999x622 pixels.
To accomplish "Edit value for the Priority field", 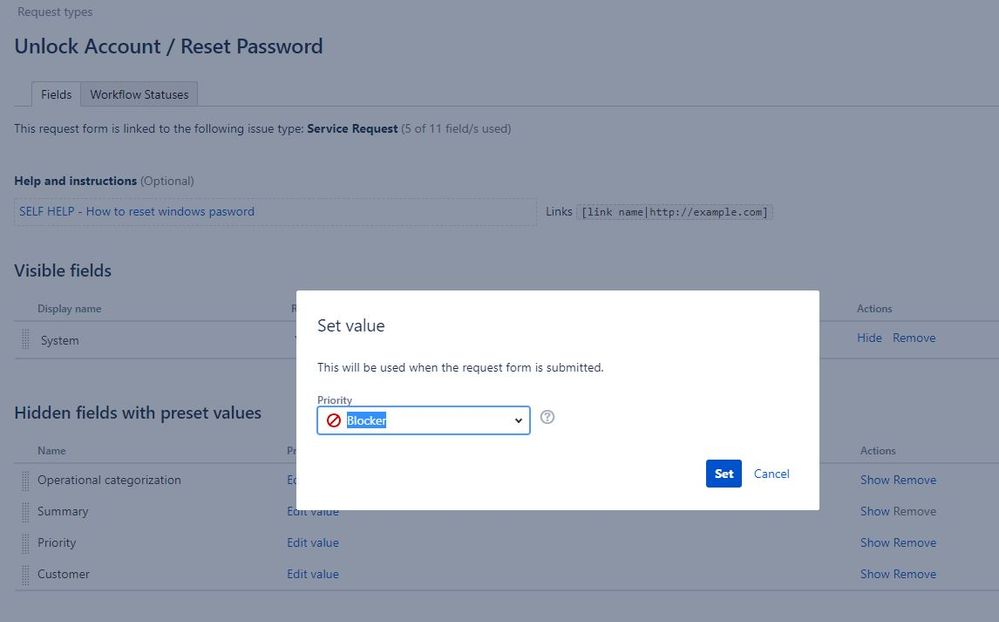I will (313, 543).
